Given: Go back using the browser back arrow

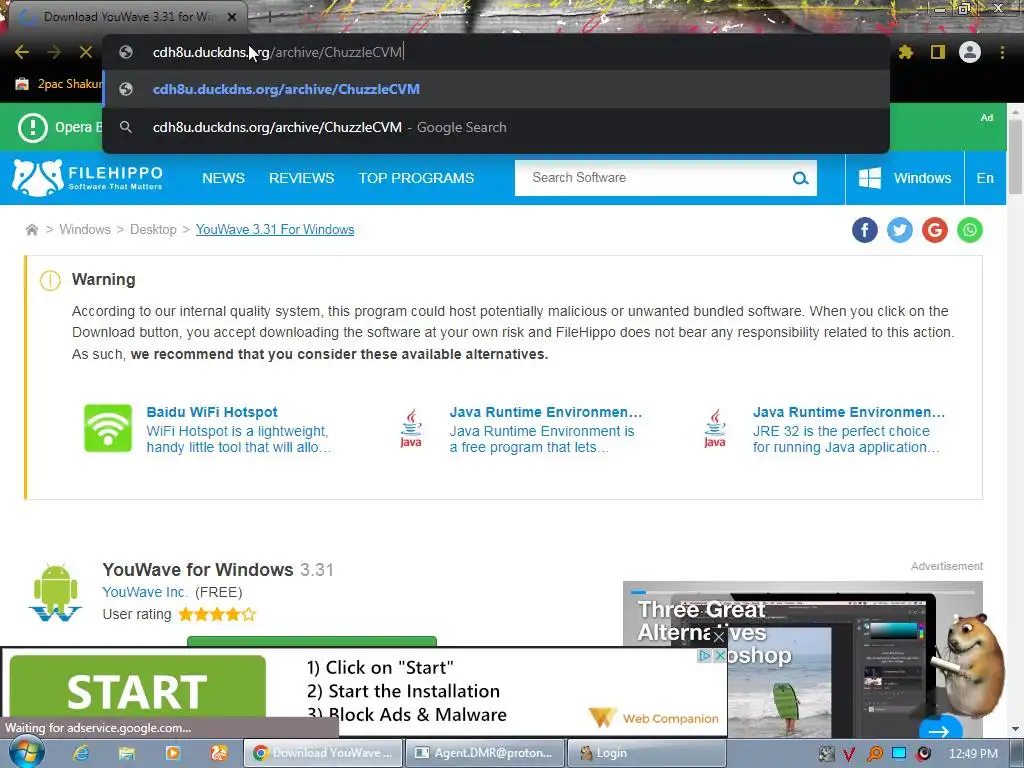Looking at the screenshot, I should [22, 52].
